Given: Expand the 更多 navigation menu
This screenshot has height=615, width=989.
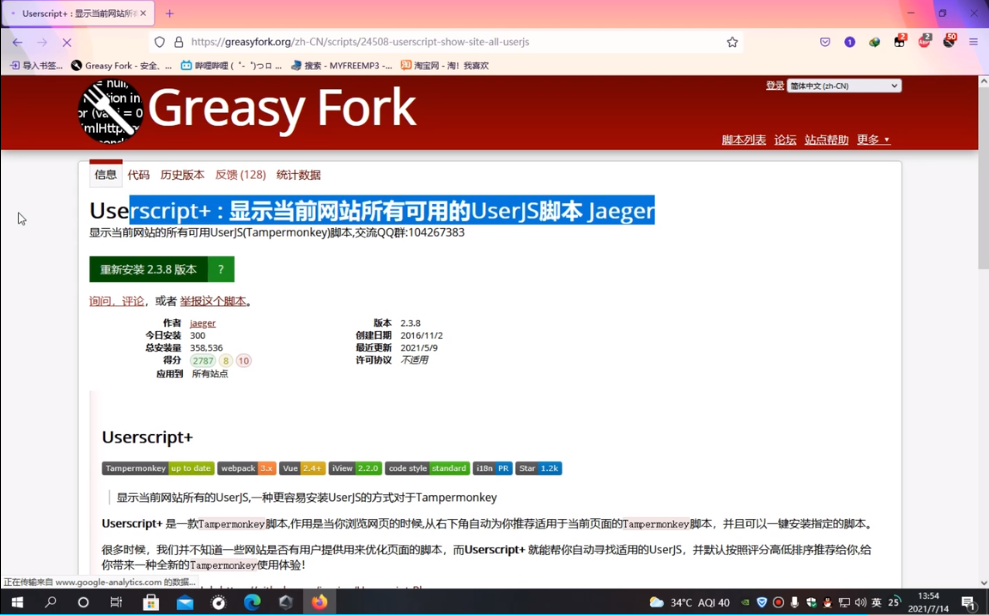Looking at the screenshot, I should click(x=873, y=140).
